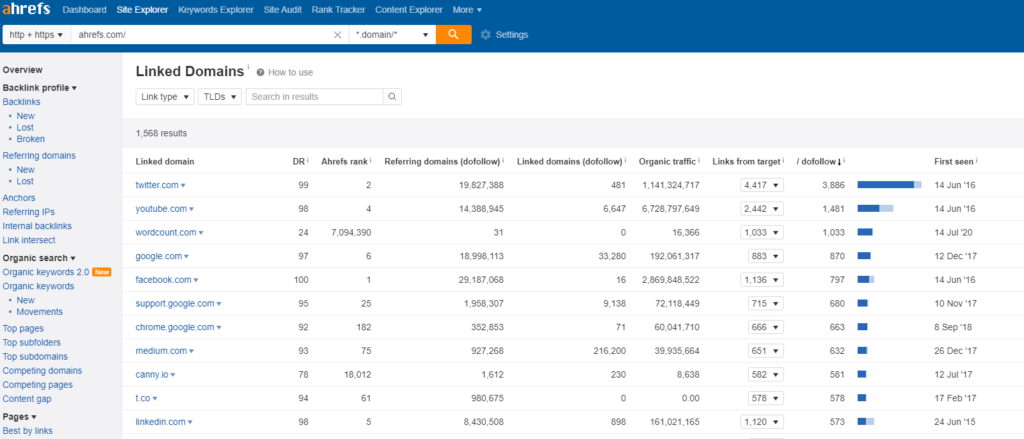Screen dimensions: 1024x439
Task: Open the medium.com linked domain
Action: (161, 351)
